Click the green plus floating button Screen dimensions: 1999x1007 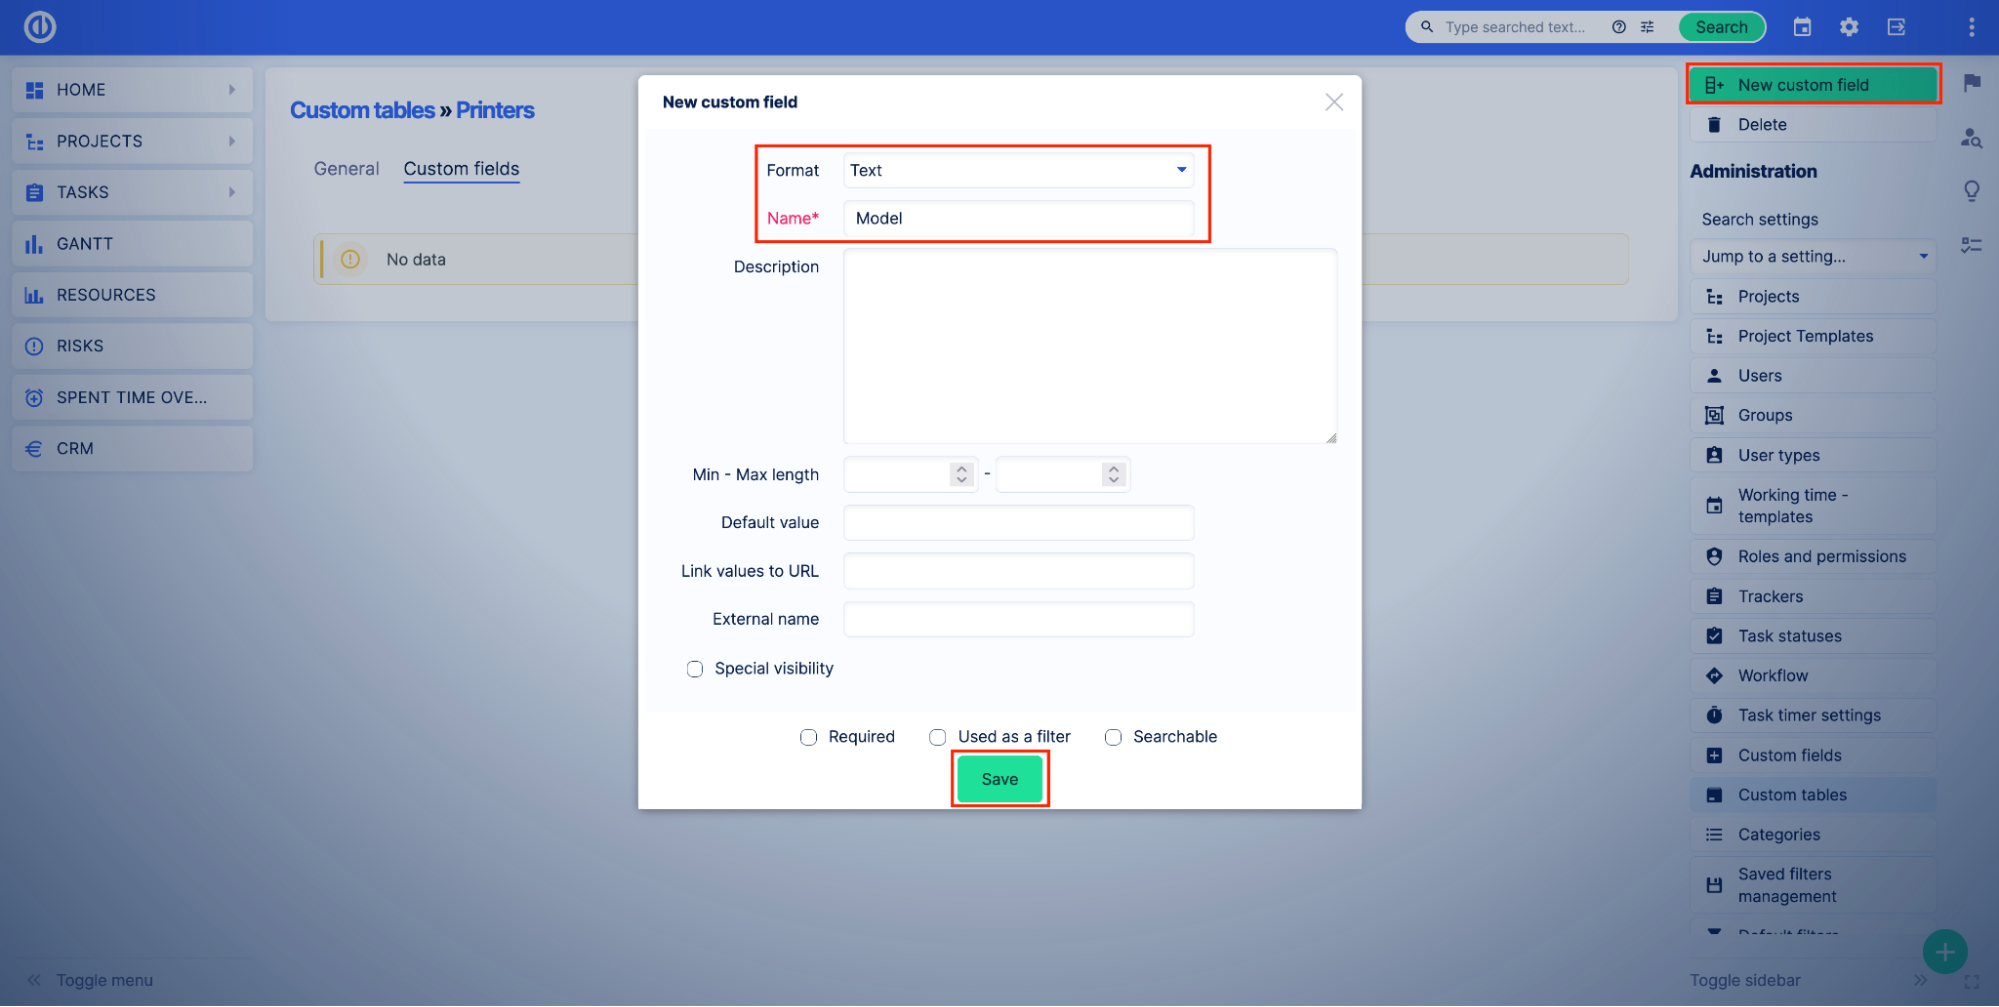tap(1944, 951)
